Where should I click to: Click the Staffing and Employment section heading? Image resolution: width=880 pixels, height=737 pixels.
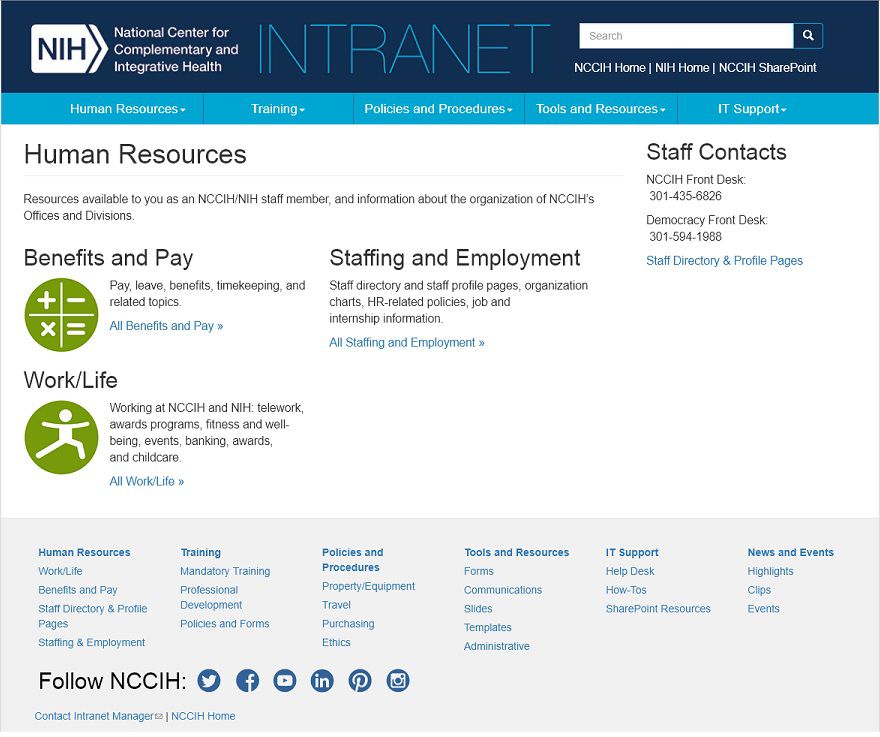(455, 258)
